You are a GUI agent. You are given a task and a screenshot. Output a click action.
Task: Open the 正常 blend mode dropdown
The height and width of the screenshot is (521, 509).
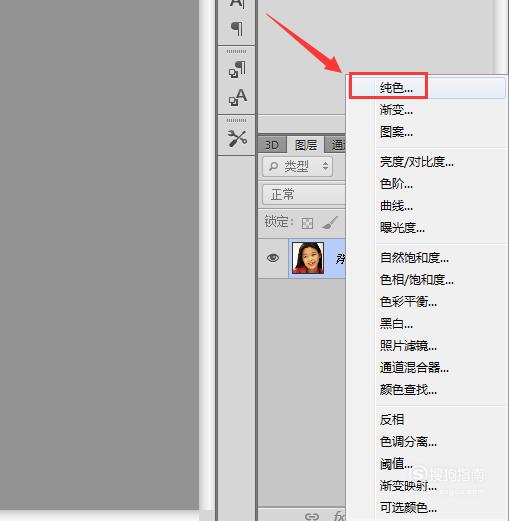click(303, 194)
